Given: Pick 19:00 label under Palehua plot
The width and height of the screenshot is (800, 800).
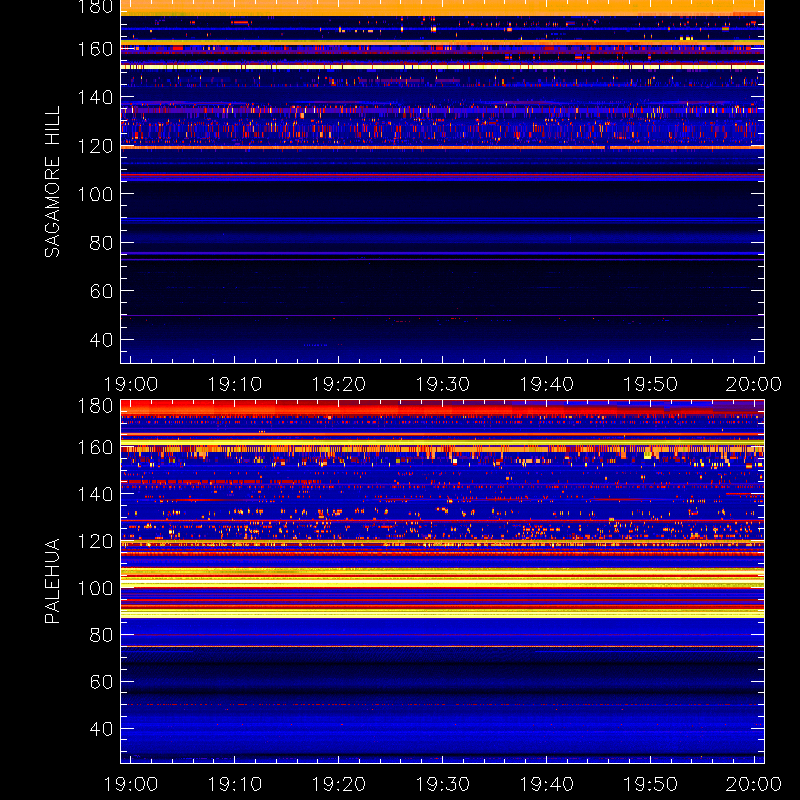Looking at the screenshot, I should tap(131, 784).
